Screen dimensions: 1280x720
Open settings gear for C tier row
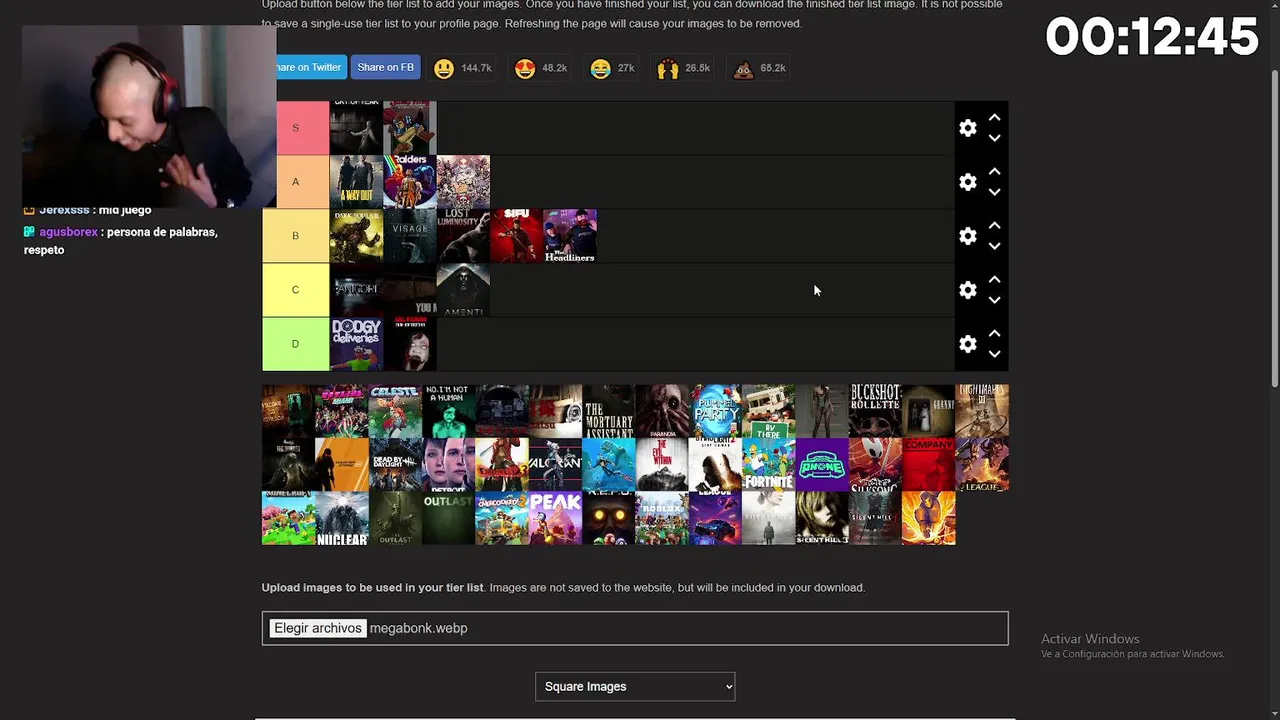click(967, 290)
